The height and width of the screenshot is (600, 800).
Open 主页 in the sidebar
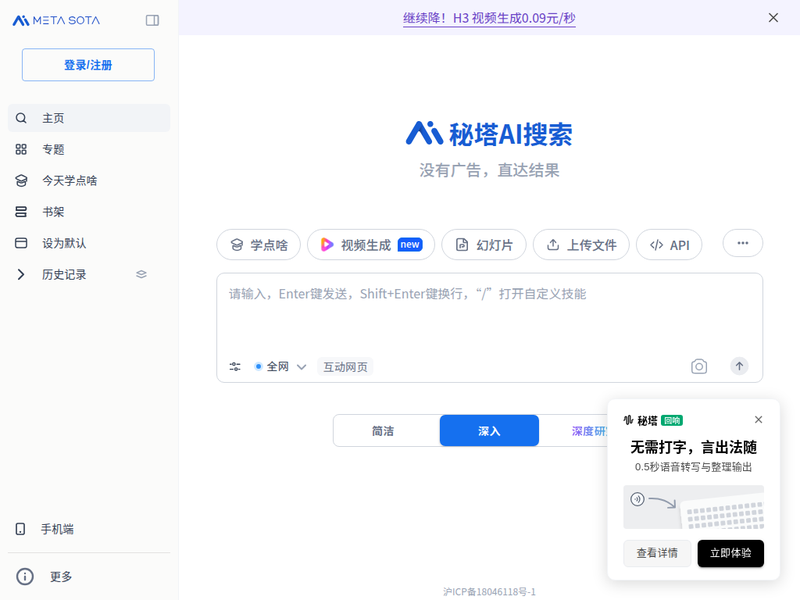89,118
